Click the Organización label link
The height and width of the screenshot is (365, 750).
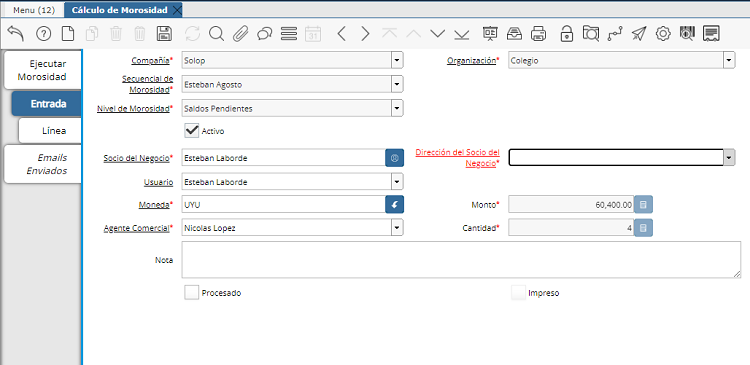pyautogui.click(x=472, y=61)
